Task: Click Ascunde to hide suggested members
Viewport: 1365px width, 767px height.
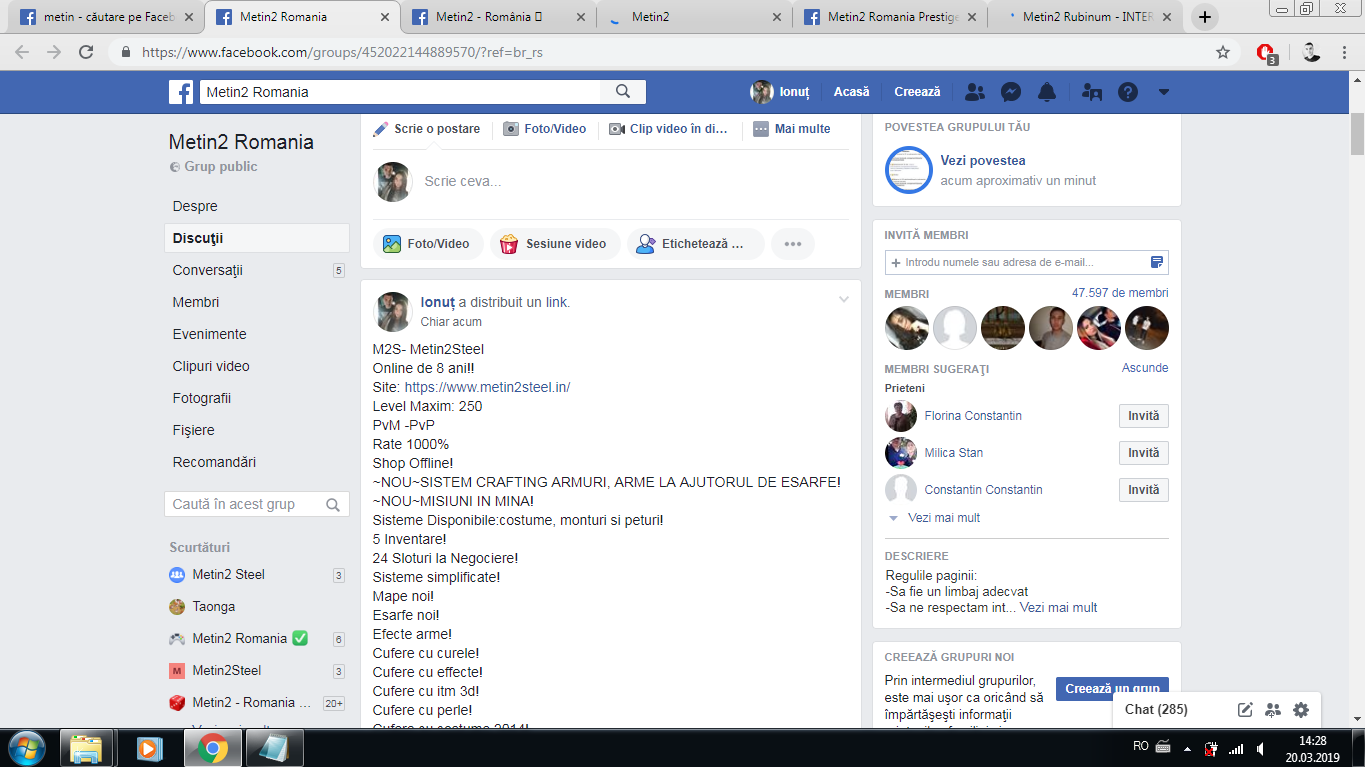Action: (x=1144, y=368)
